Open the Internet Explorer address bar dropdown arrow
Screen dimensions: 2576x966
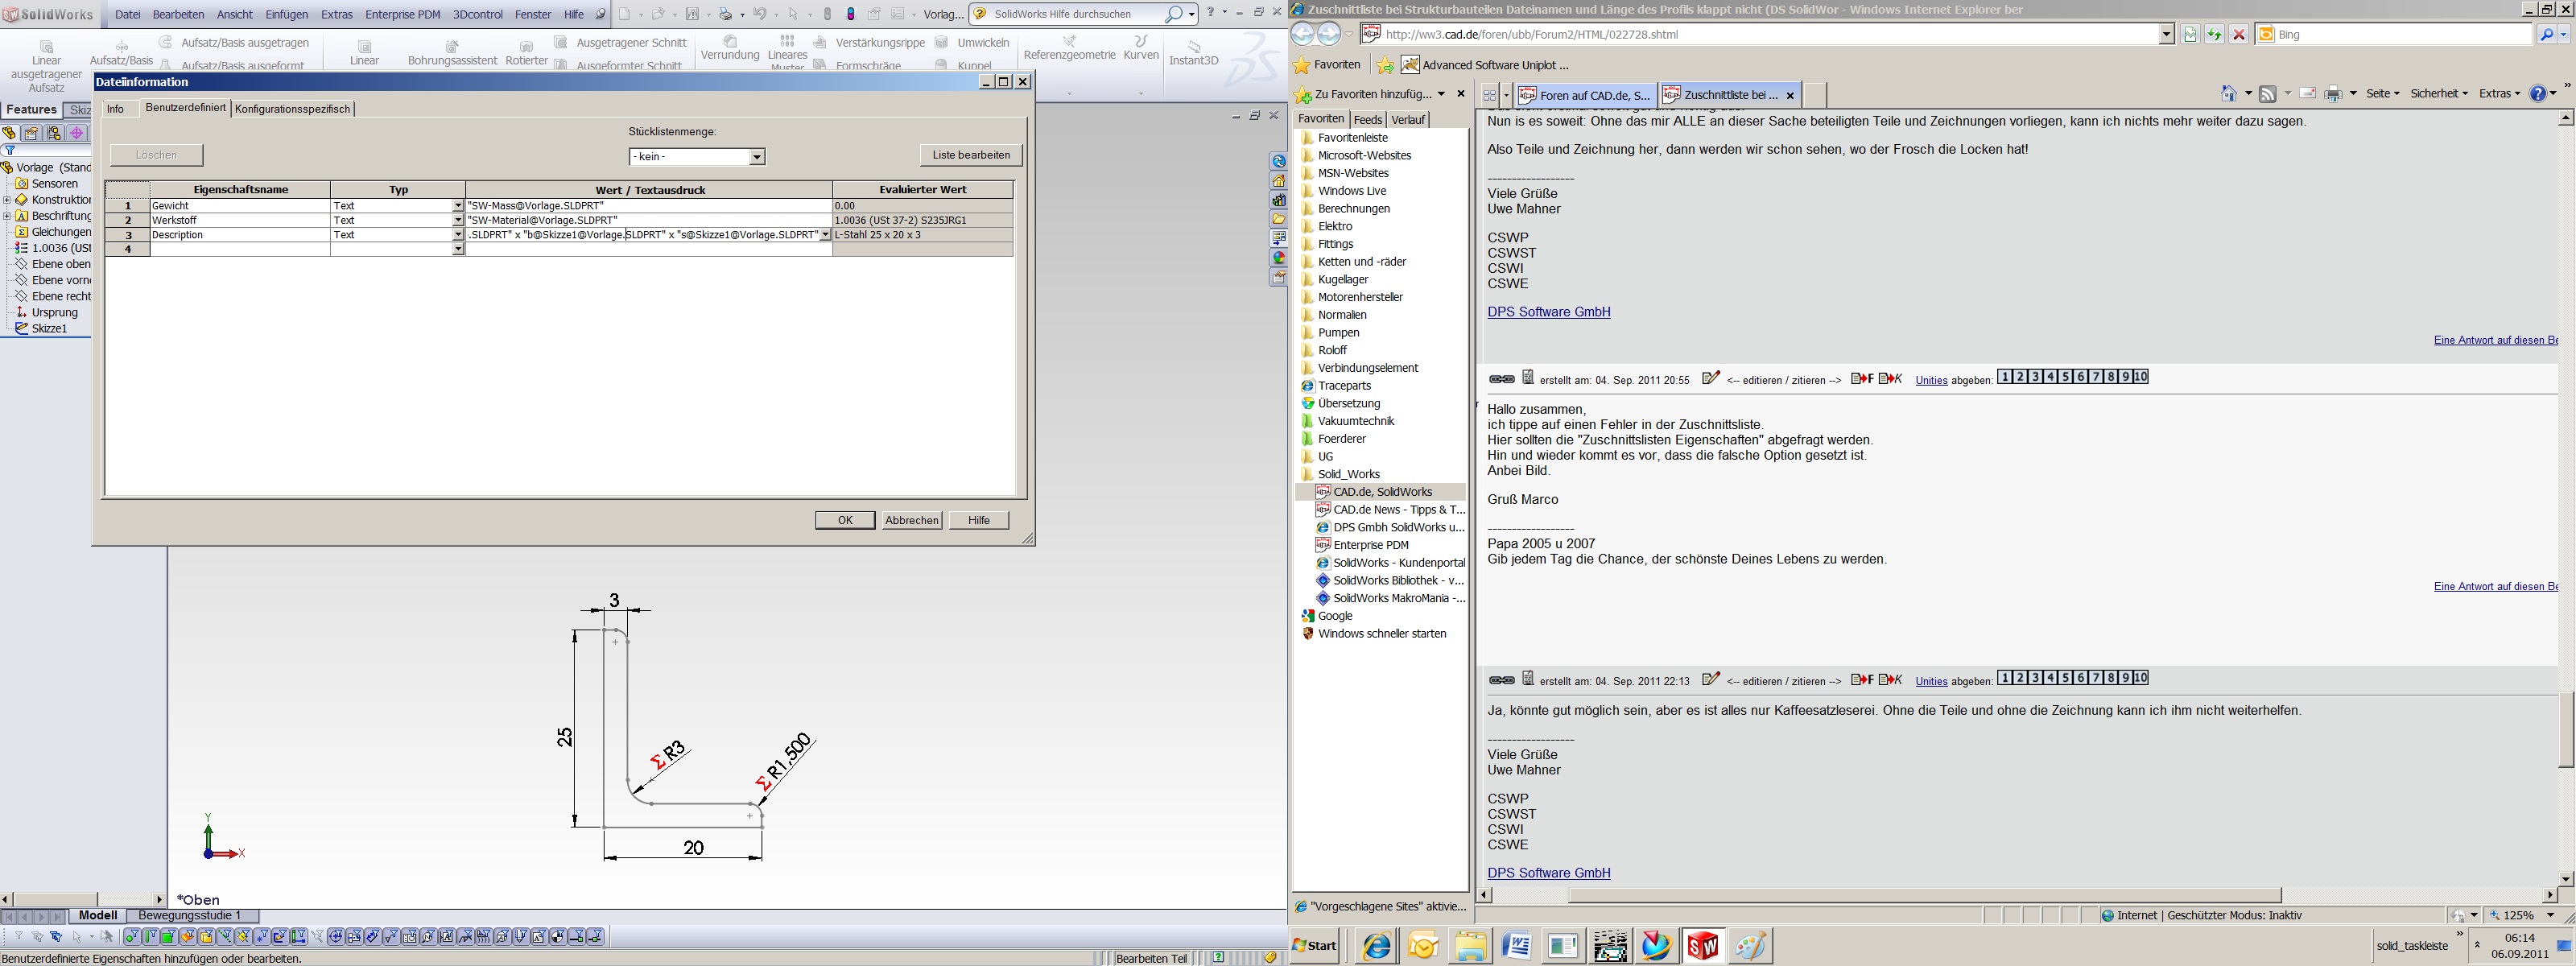(2167, 34)
